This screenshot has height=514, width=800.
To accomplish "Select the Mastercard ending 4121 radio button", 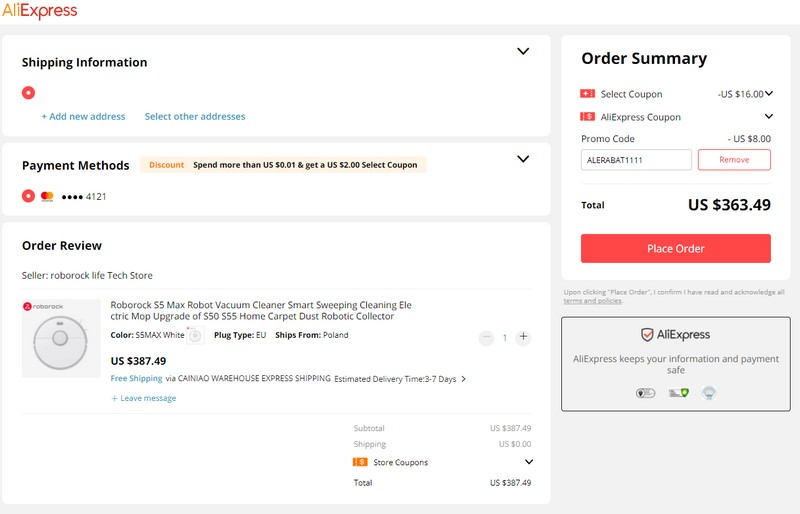I will (x=29, y=196).
